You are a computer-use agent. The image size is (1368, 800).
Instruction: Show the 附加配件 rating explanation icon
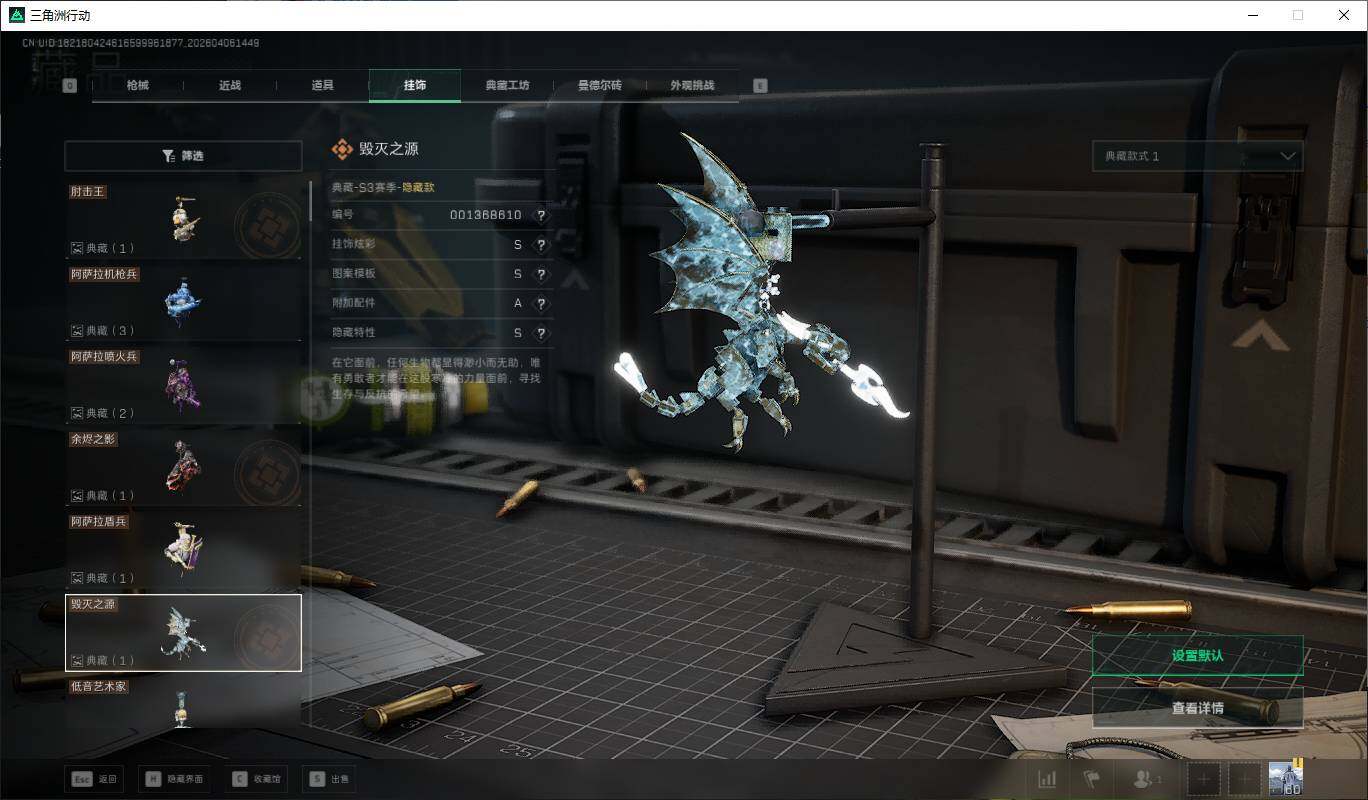541,304
